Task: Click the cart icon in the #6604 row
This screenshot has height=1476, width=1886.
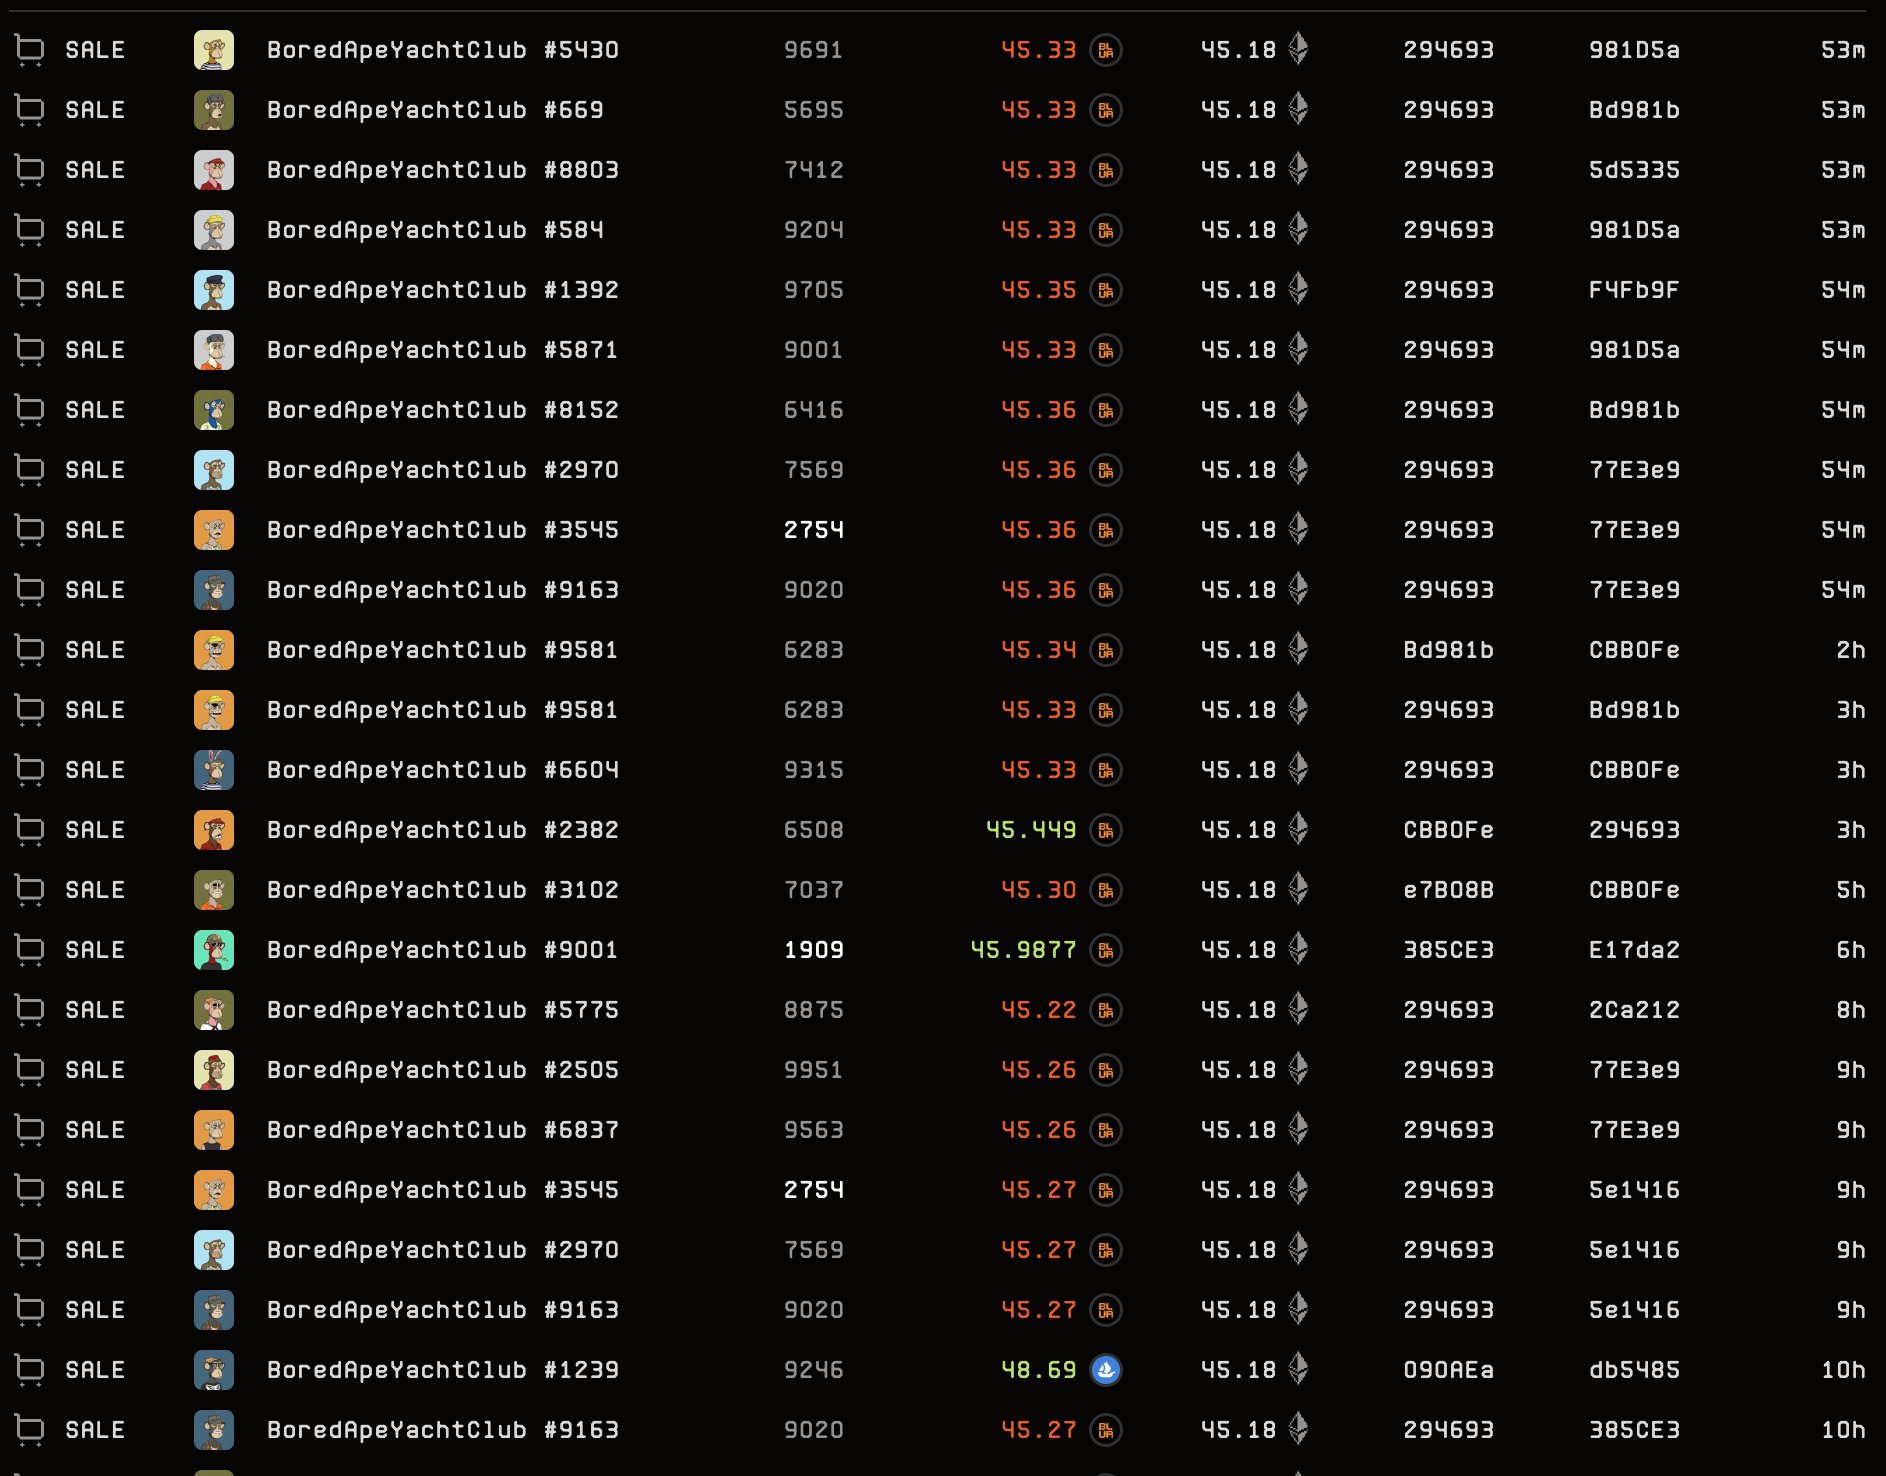Action: 30,770
